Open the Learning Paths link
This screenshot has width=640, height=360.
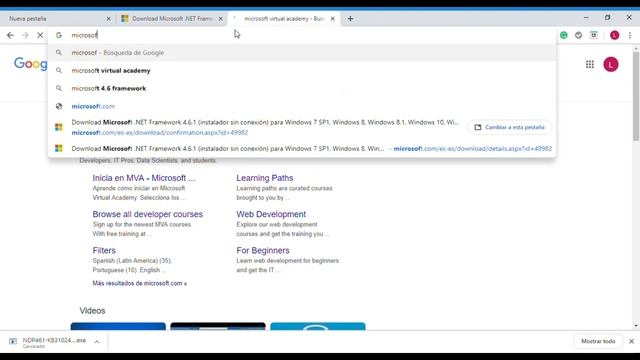coord(264,178)
